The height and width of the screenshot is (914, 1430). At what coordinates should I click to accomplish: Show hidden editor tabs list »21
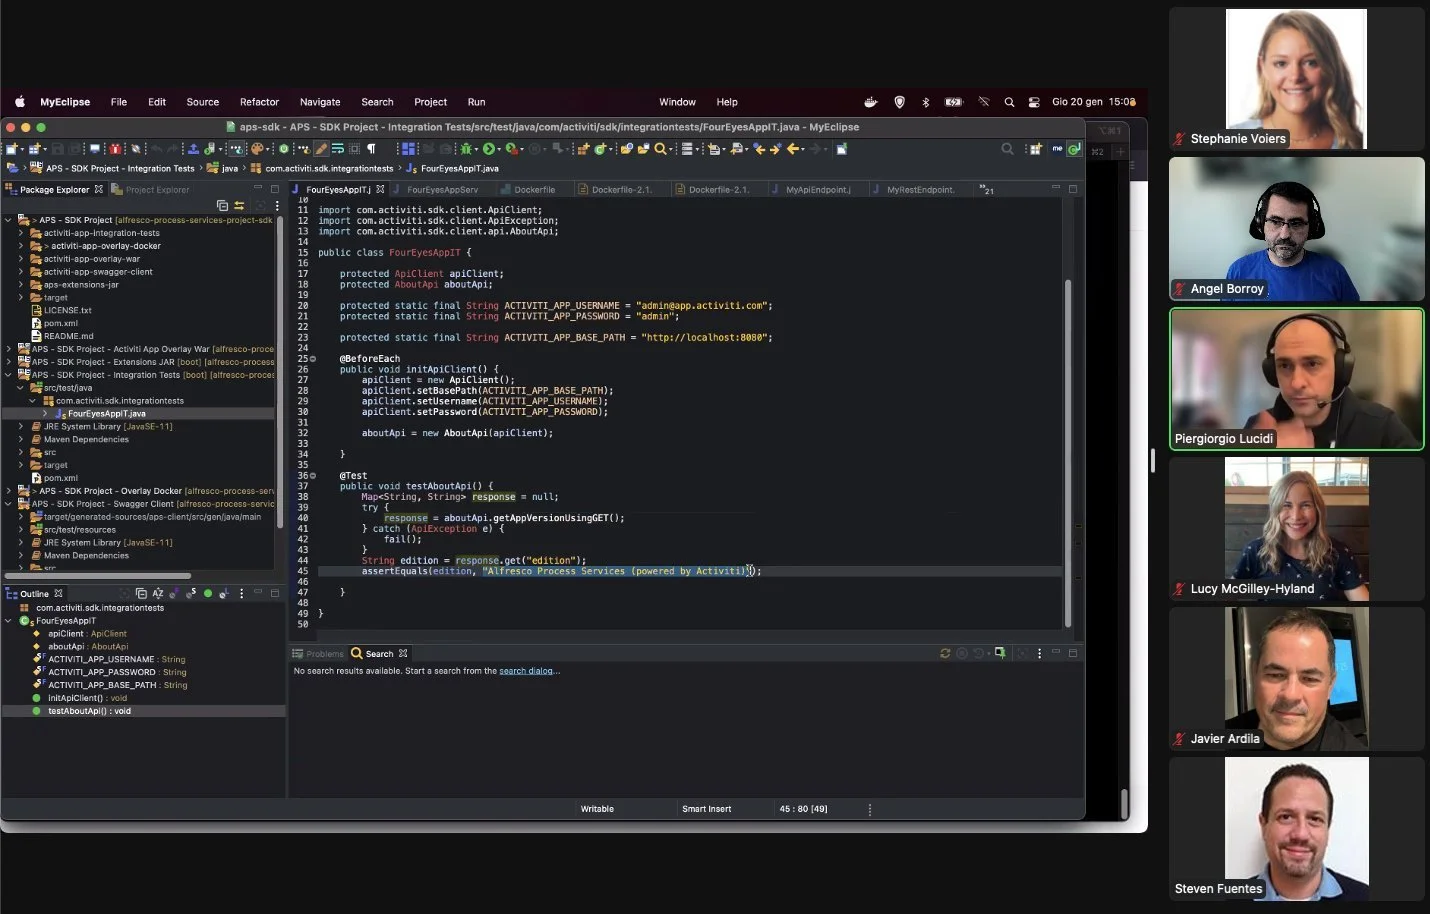pos(987,189)
